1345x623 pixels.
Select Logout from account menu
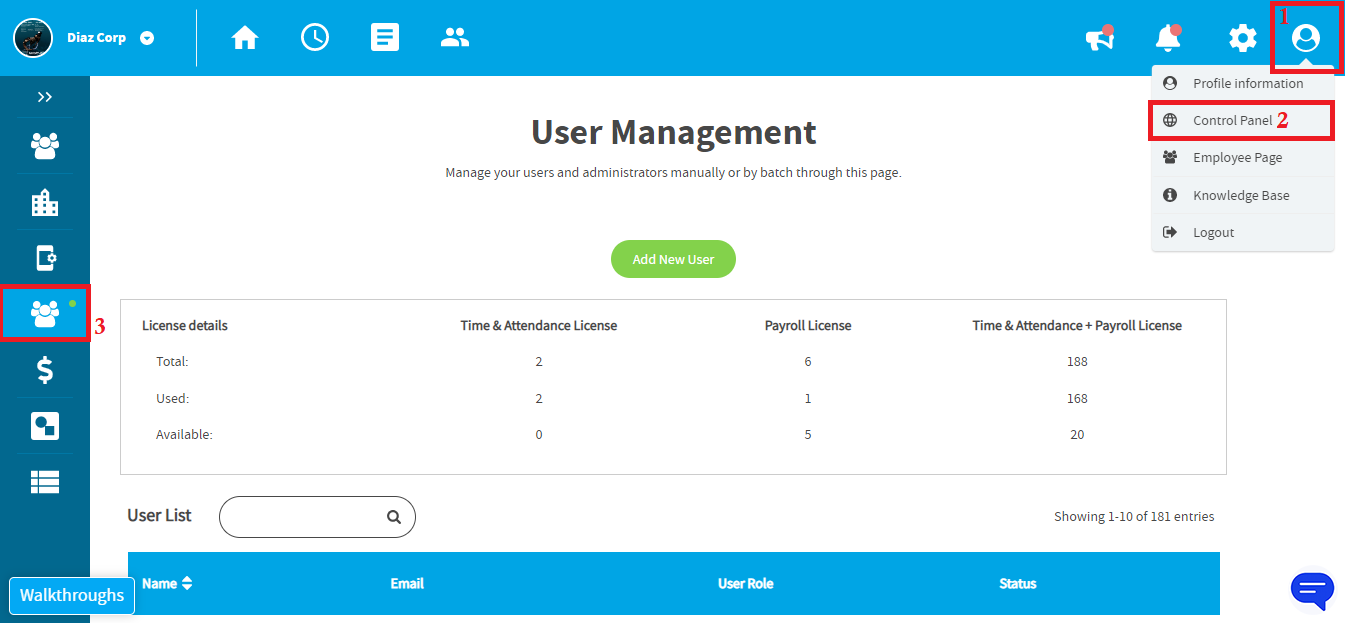1243,233
